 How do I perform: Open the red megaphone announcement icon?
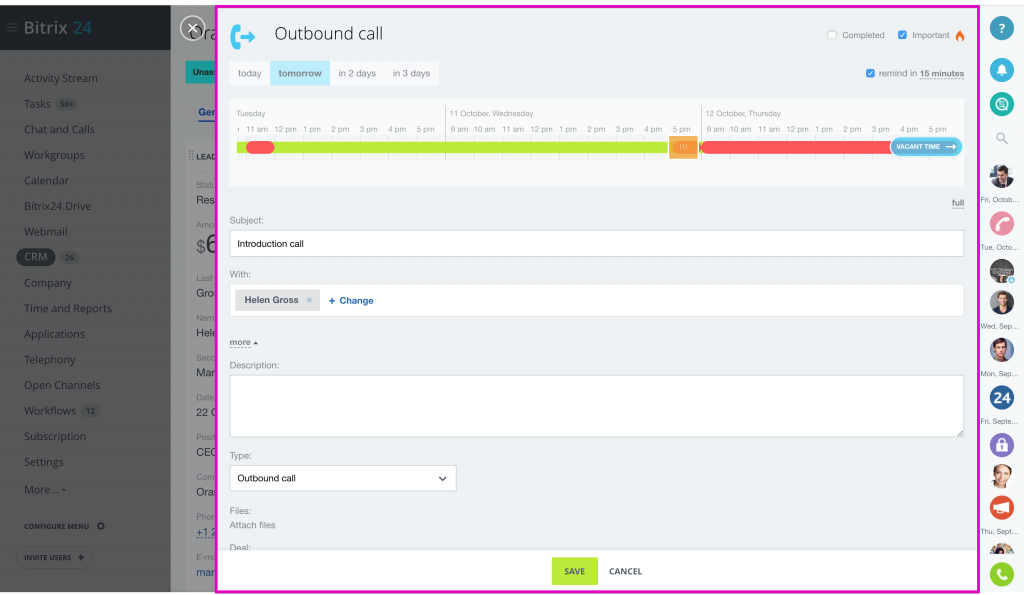pos(1001,507)
